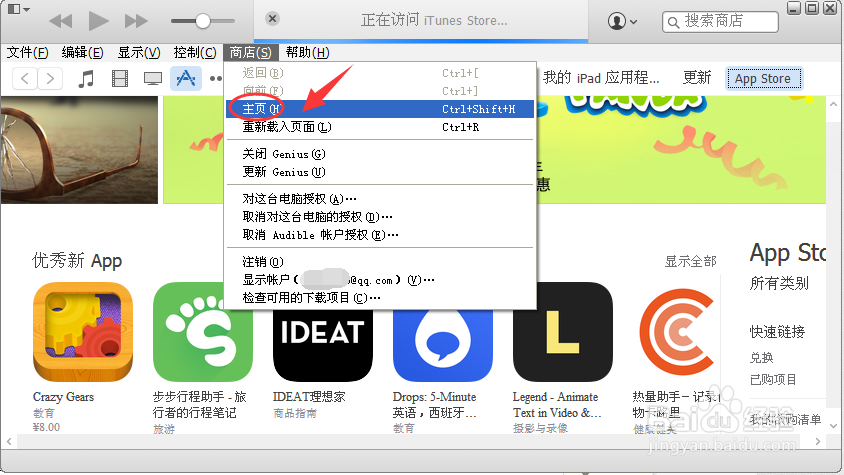Click the IDEAT理想家 title link

[309, 397]
